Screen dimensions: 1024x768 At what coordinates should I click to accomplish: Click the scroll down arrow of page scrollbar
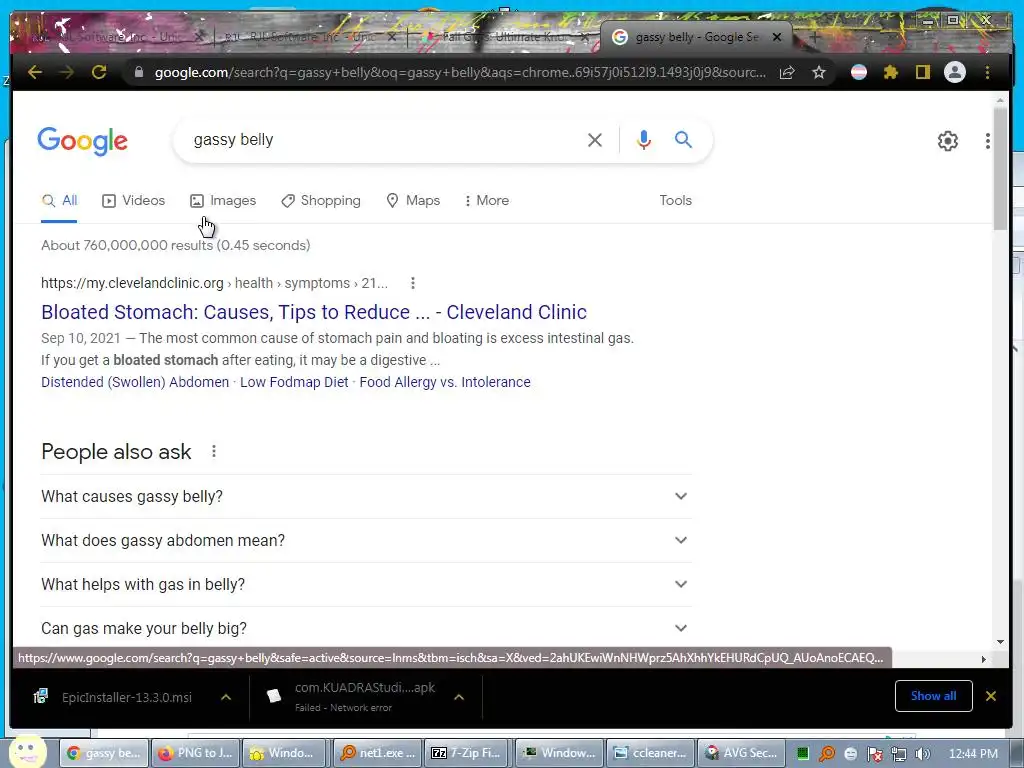coord(1000,642)
